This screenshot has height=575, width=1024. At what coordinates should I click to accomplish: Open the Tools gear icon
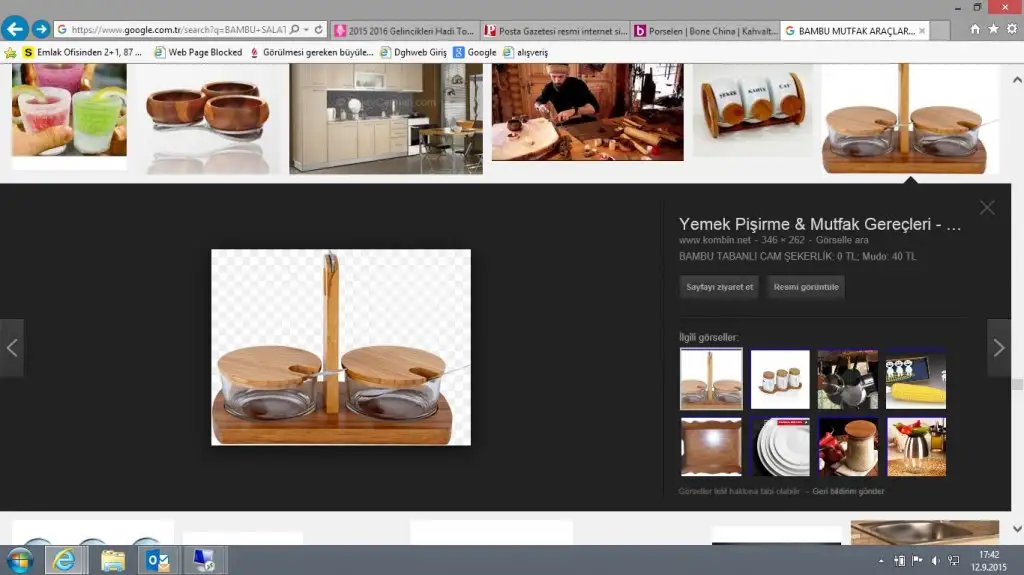click(1012, 30)
